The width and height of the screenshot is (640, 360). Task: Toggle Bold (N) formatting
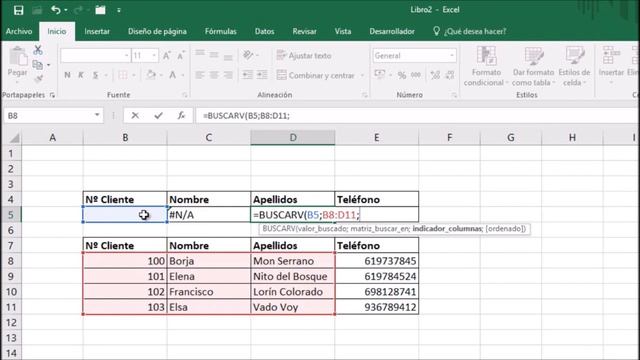click(67, 75)
